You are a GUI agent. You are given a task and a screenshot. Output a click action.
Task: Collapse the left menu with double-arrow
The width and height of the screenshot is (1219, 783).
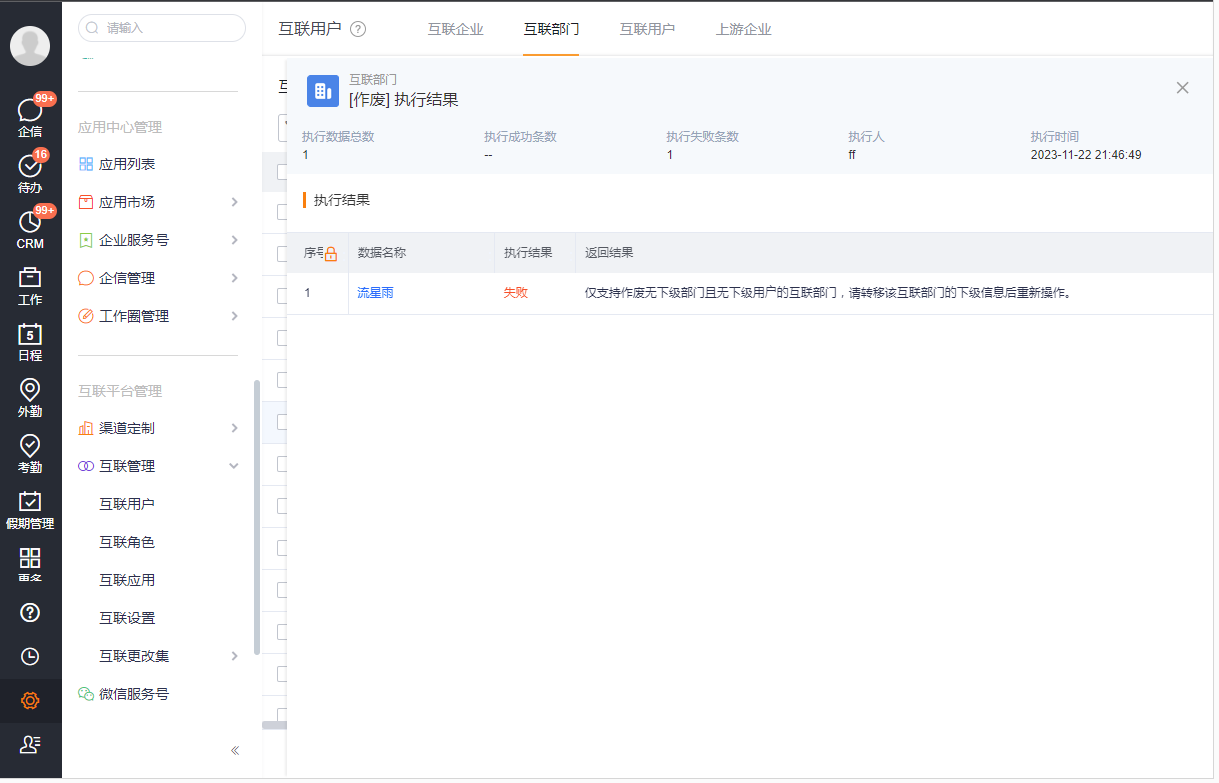235,750
